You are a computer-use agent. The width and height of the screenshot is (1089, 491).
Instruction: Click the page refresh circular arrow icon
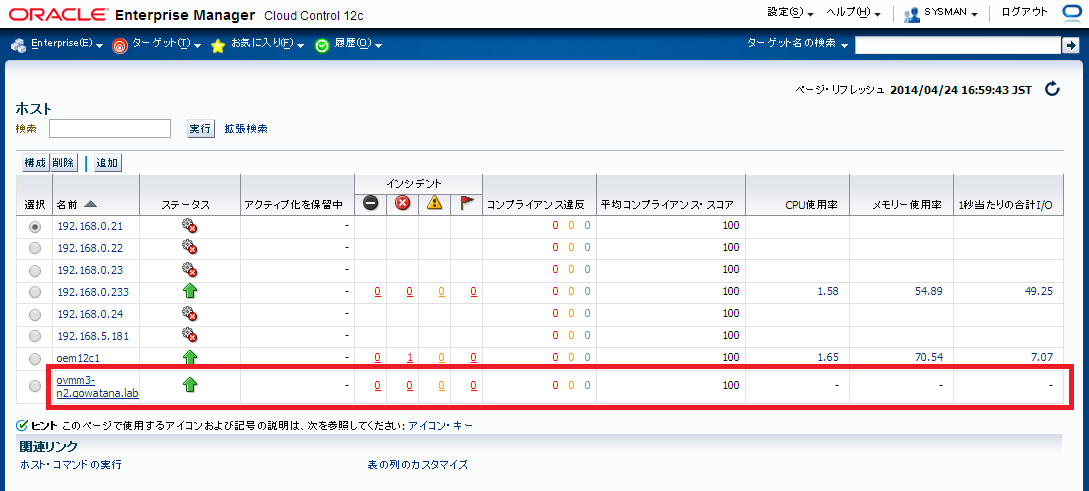1052,89
